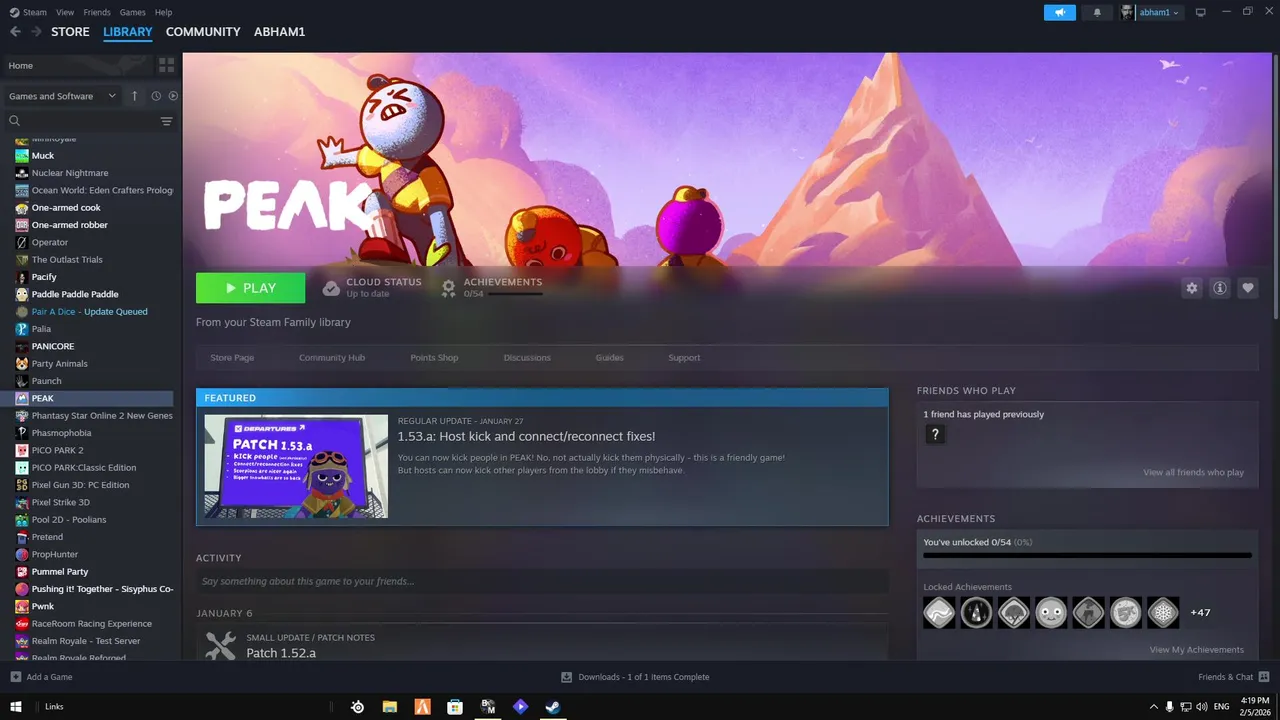Click the Cloud Status icon
This screenshot has height=720, width=1280.
point(331,288)
